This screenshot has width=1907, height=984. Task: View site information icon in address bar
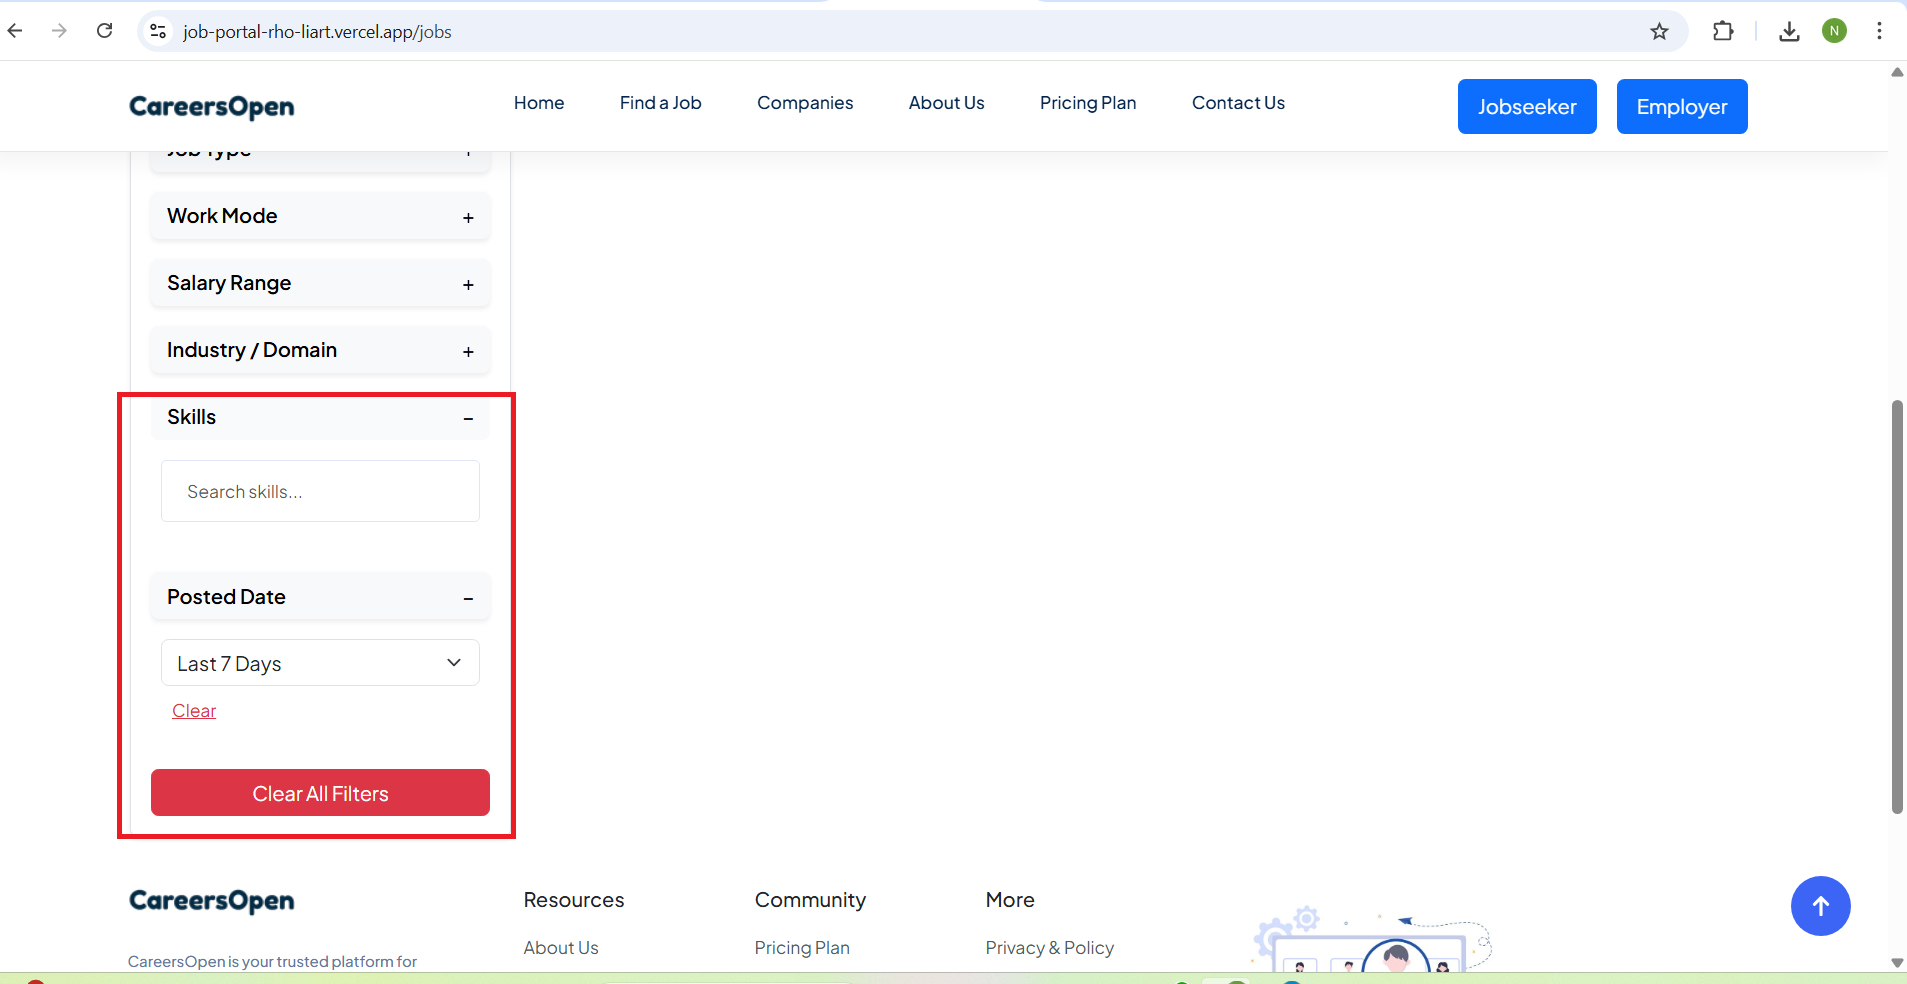coord(158,32)
